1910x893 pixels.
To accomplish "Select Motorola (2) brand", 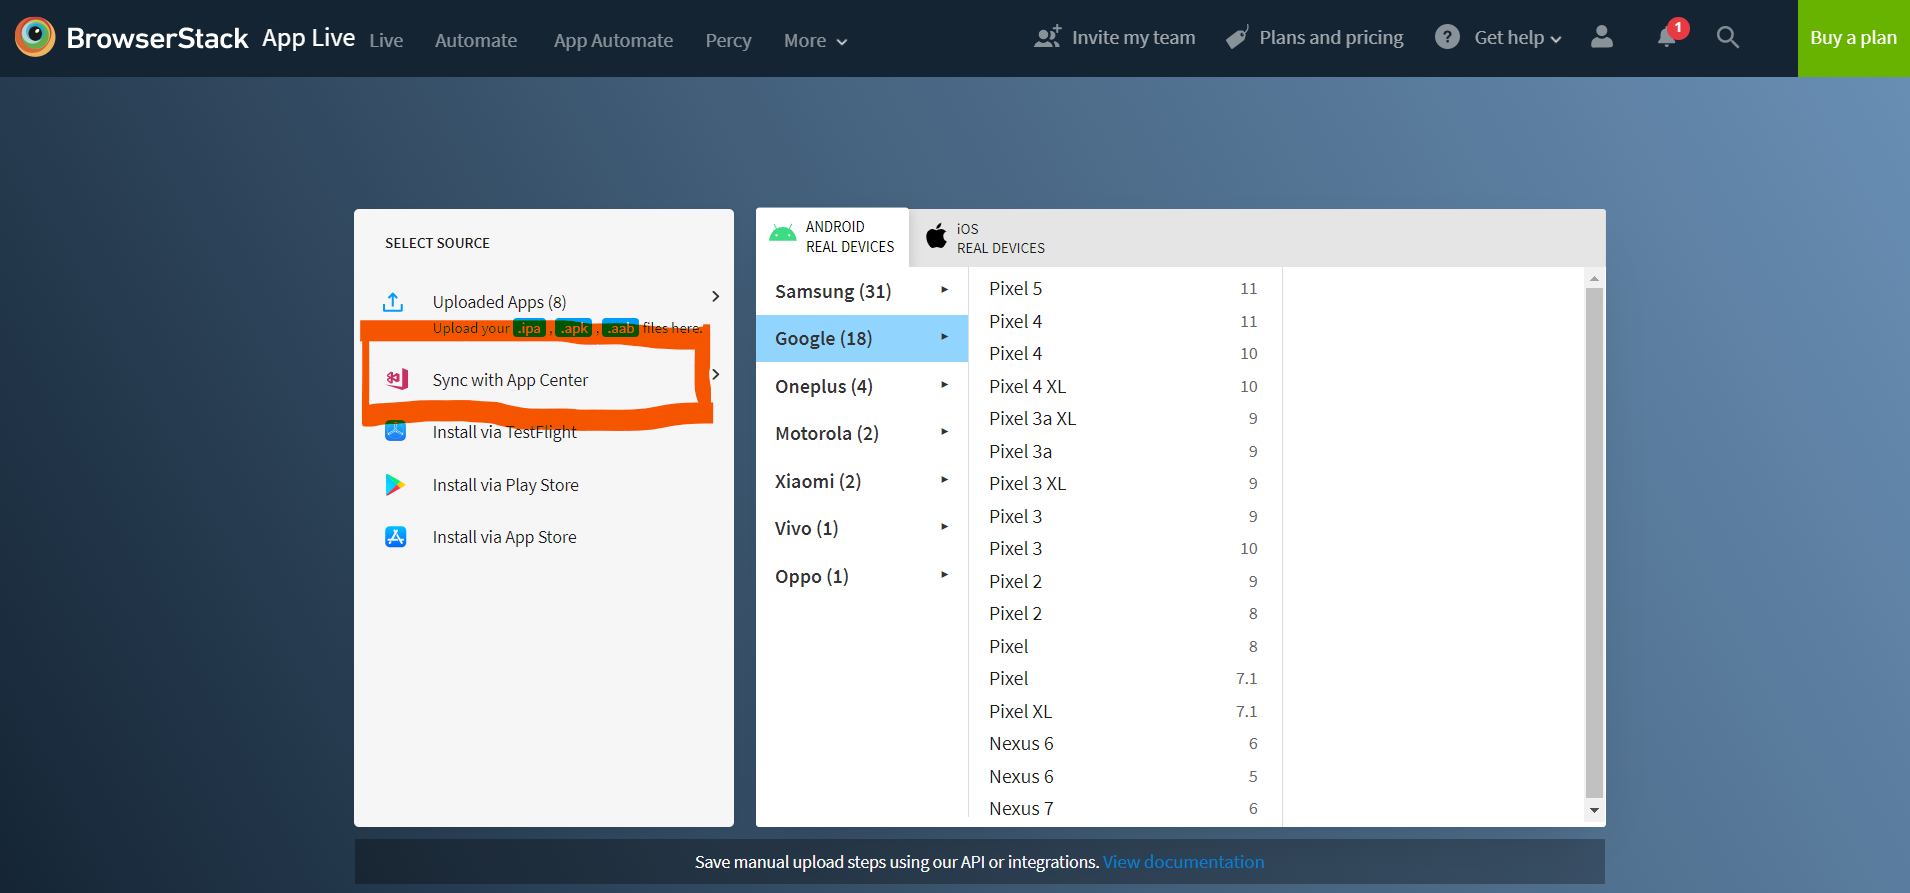I will (x=862, y=433).
